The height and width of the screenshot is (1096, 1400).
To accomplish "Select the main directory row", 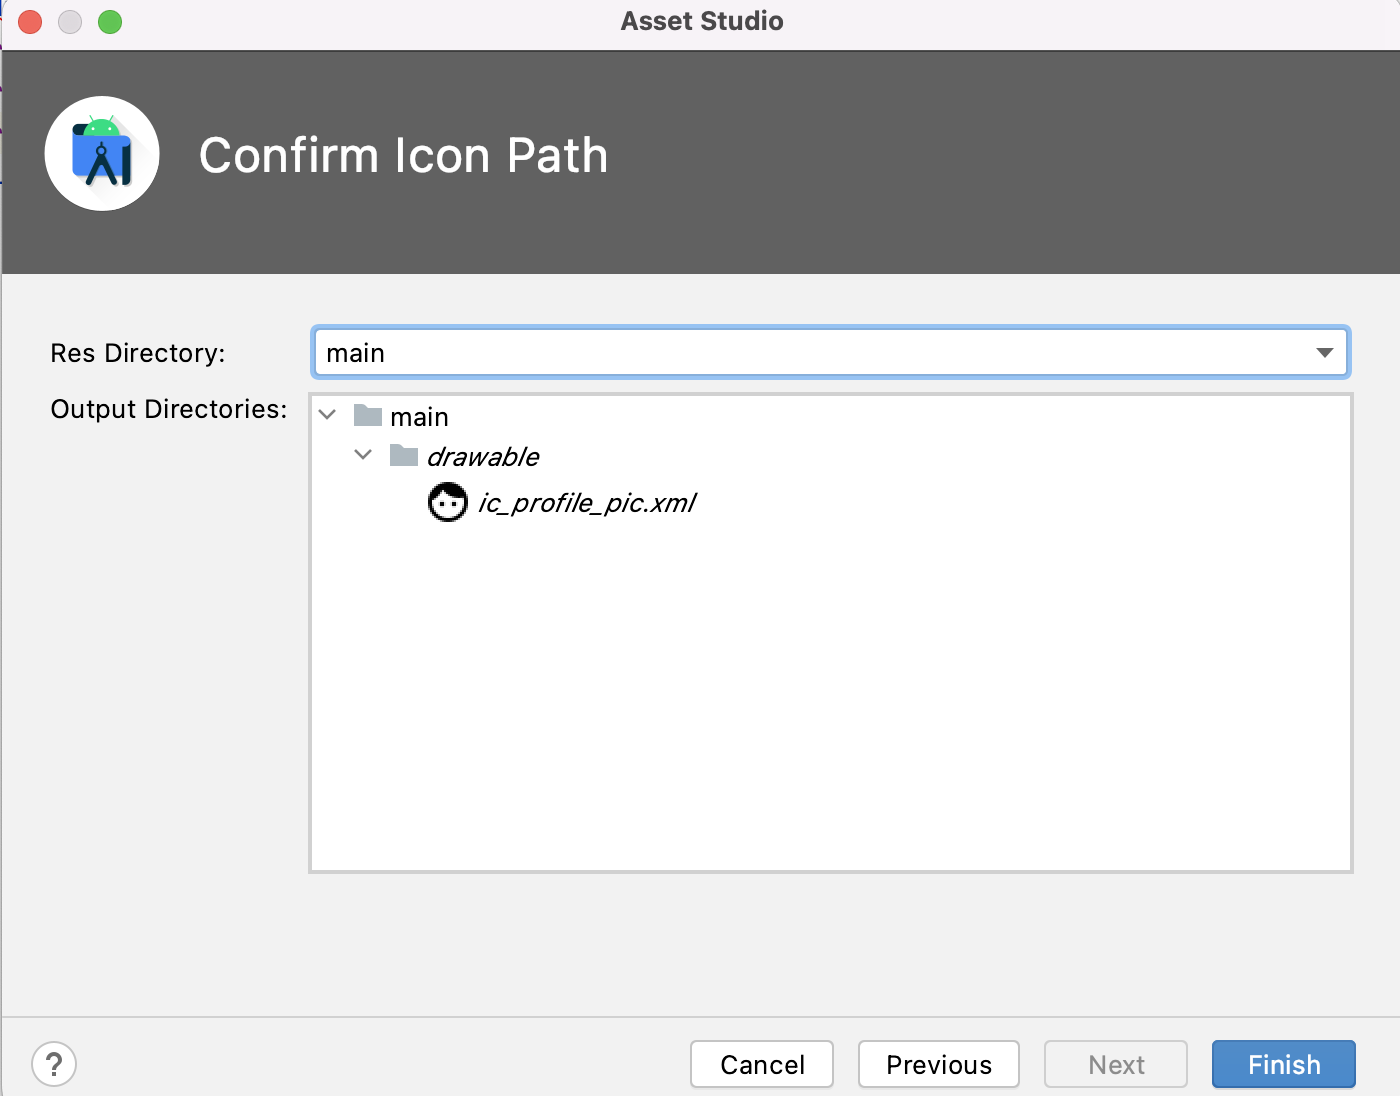I will pyautogui.click(x=419, y=416).
